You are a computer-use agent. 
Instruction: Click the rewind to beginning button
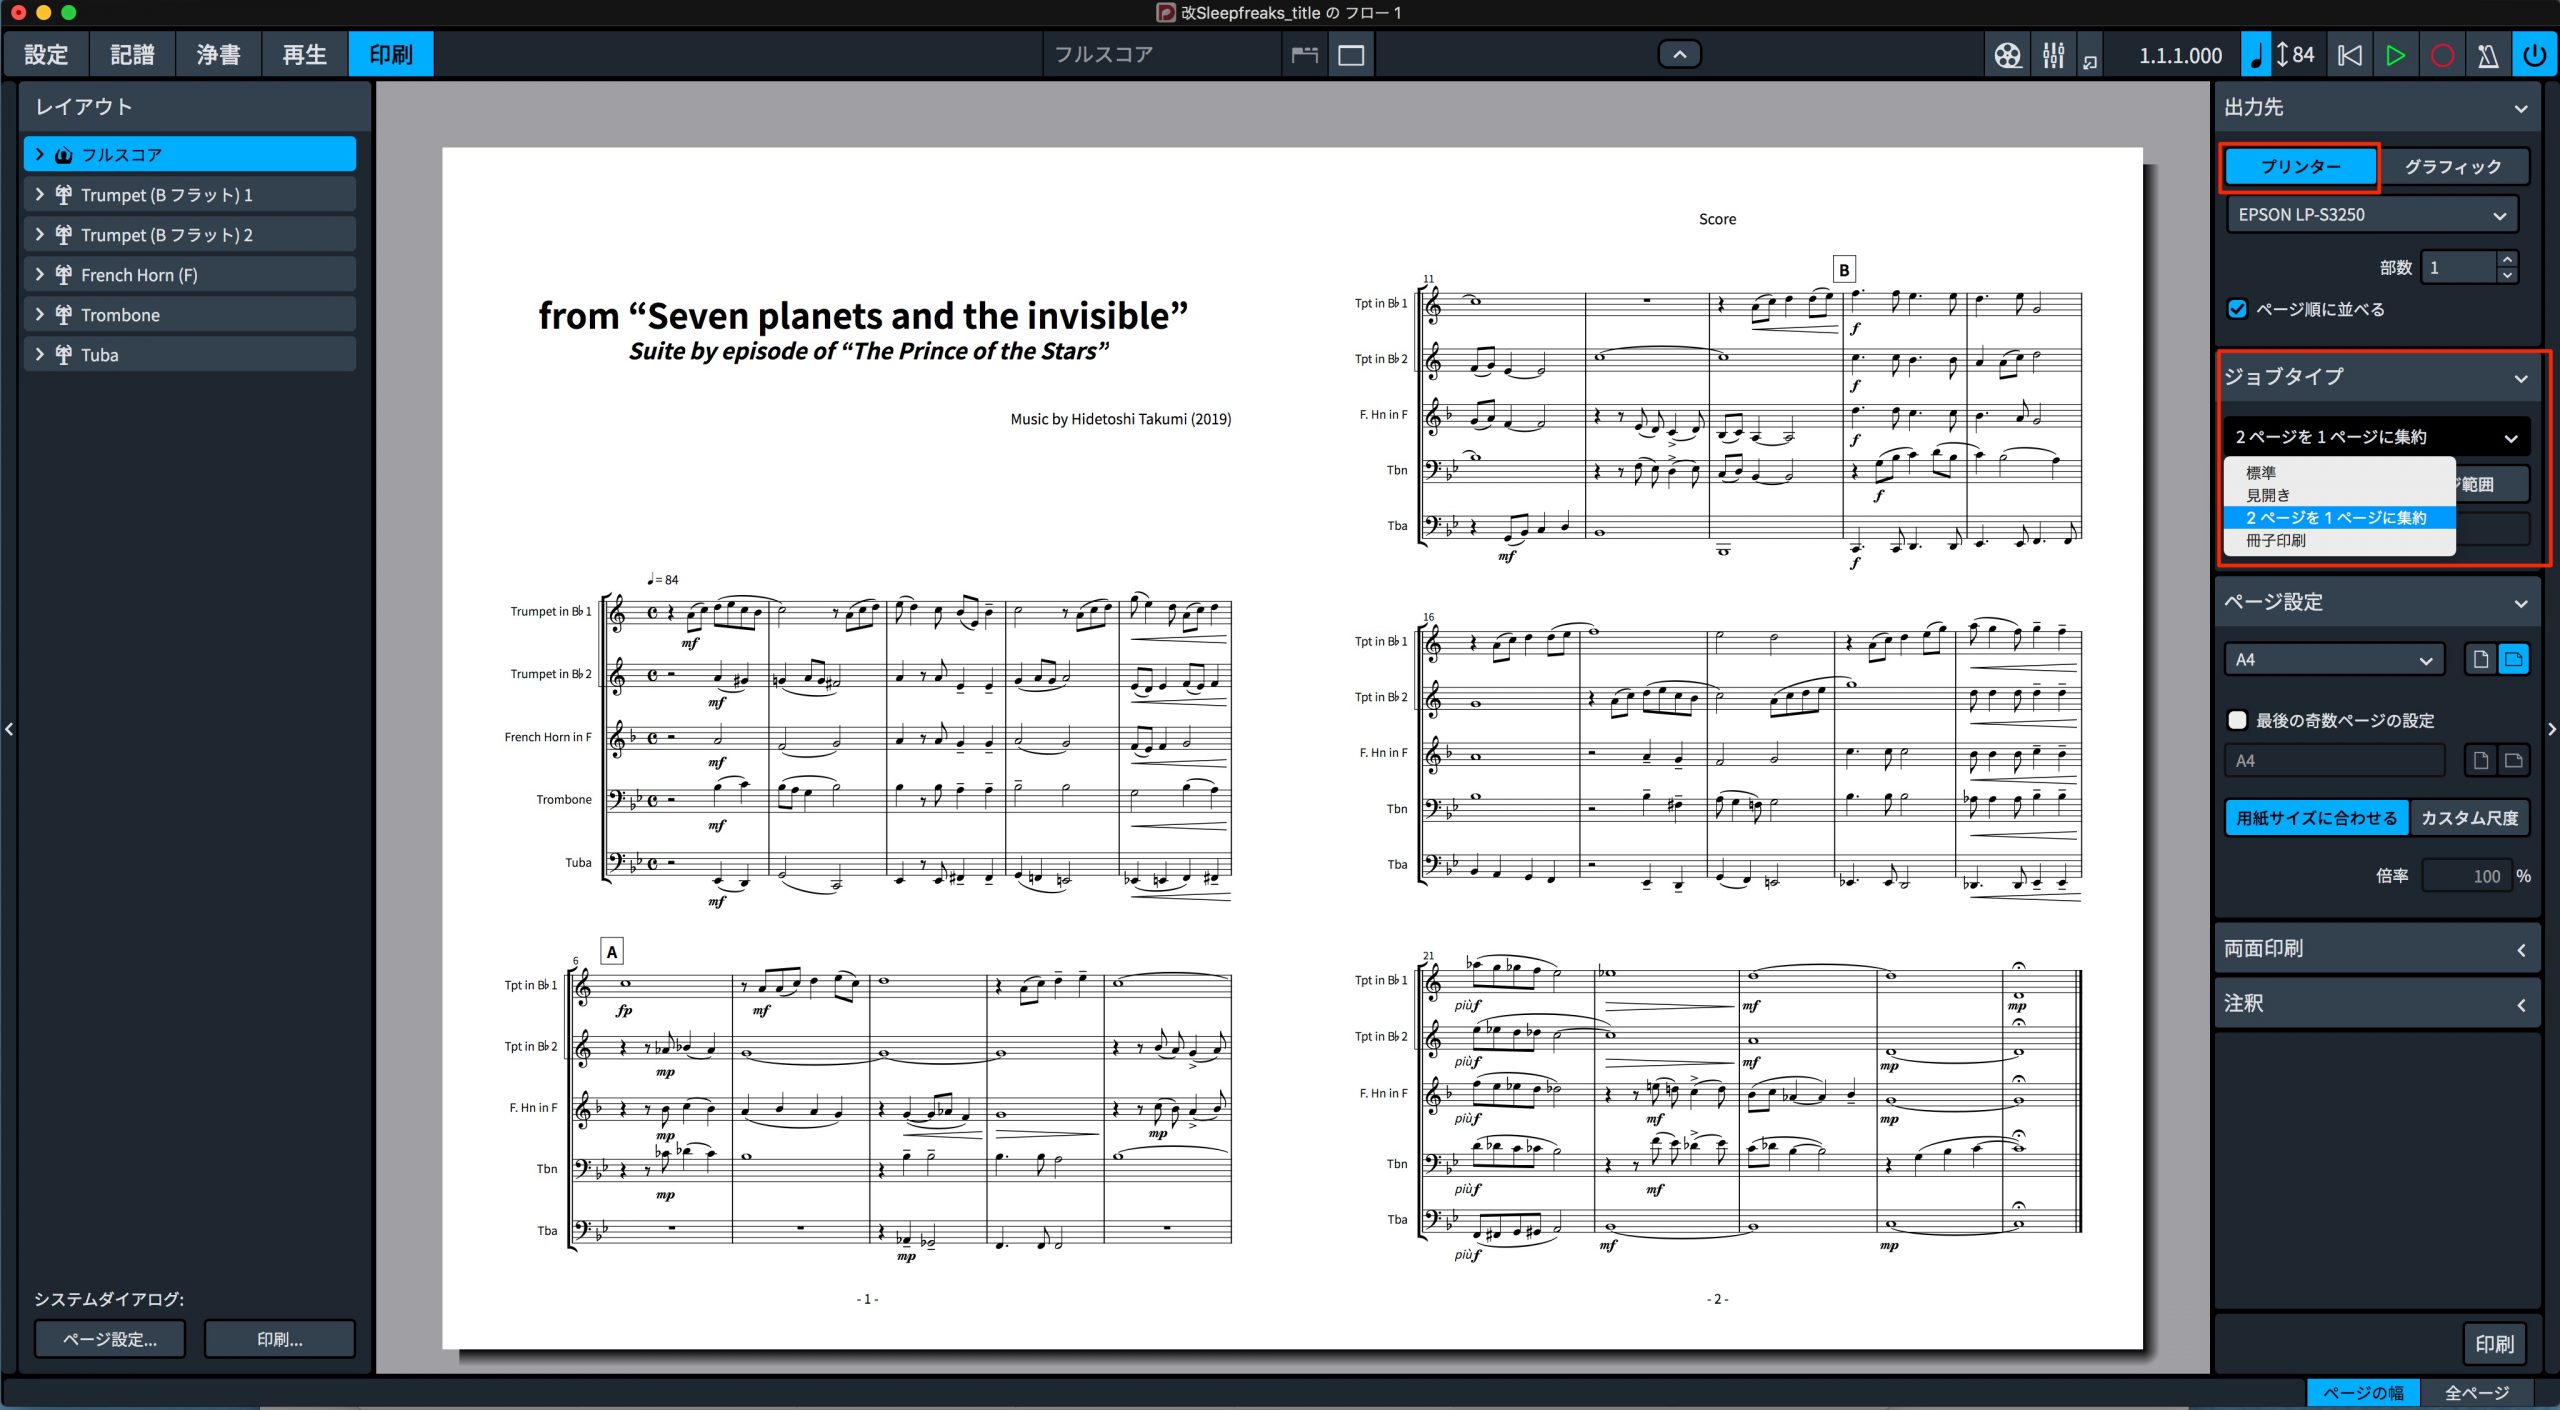pos(2349,55)
